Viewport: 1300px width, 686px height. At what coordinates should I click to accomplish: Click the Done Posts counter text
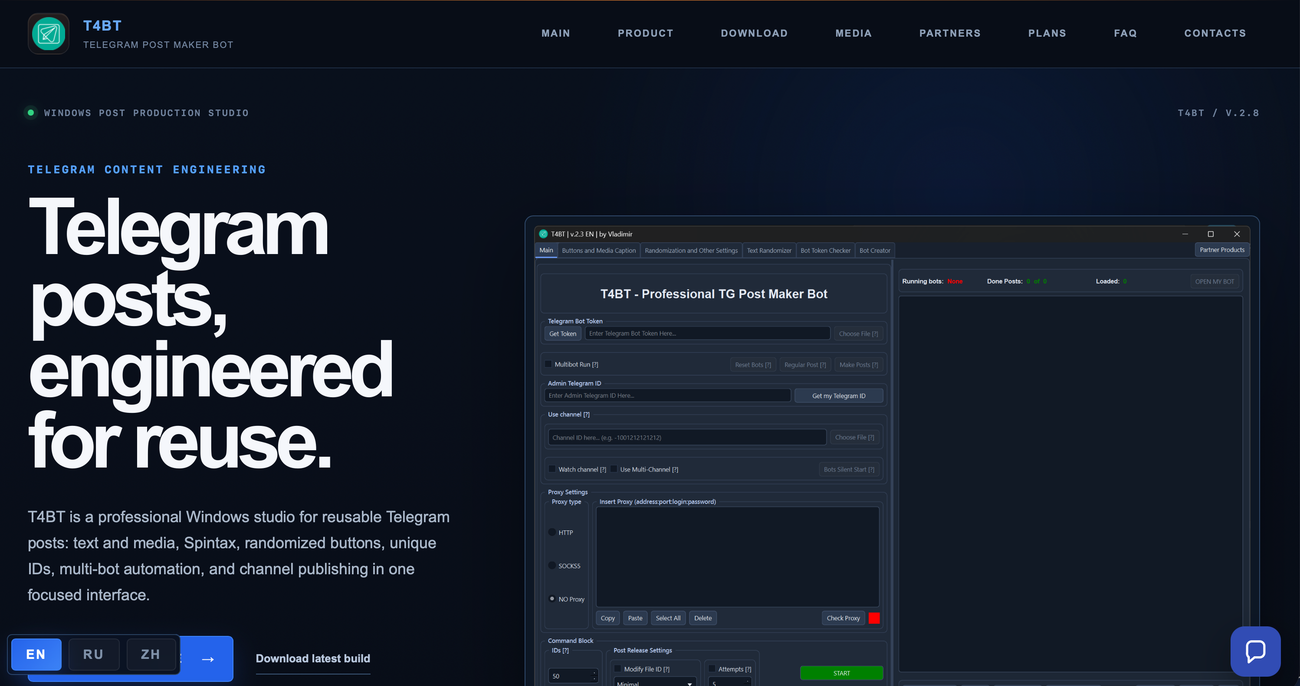(x=1017, y=282)
